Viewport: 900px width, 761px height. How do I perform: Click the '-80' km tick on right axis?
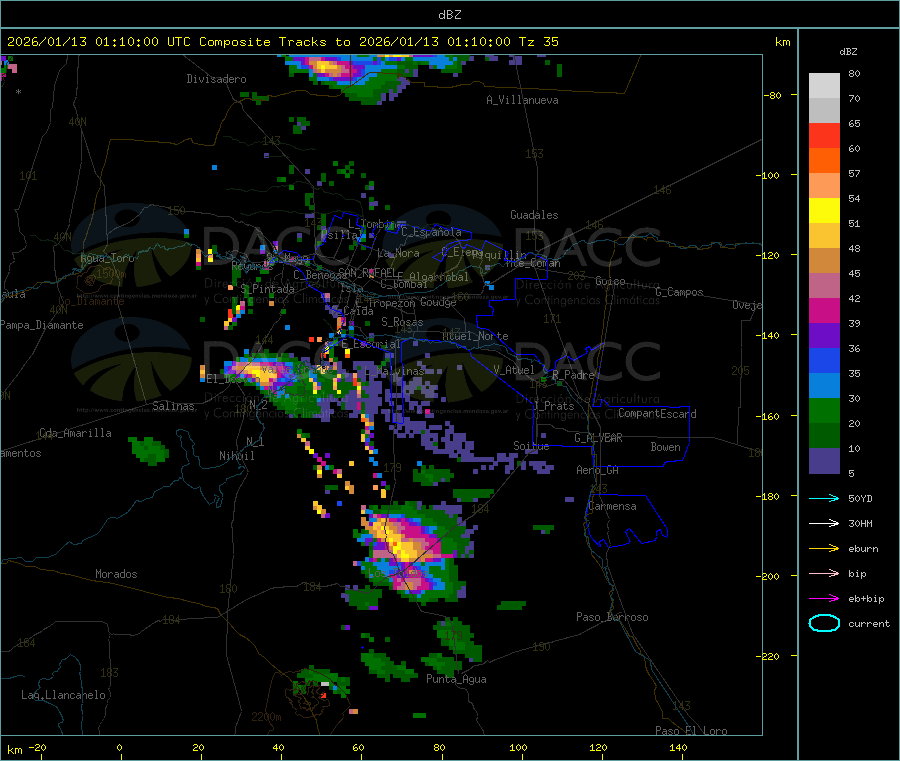coord(773,95)
